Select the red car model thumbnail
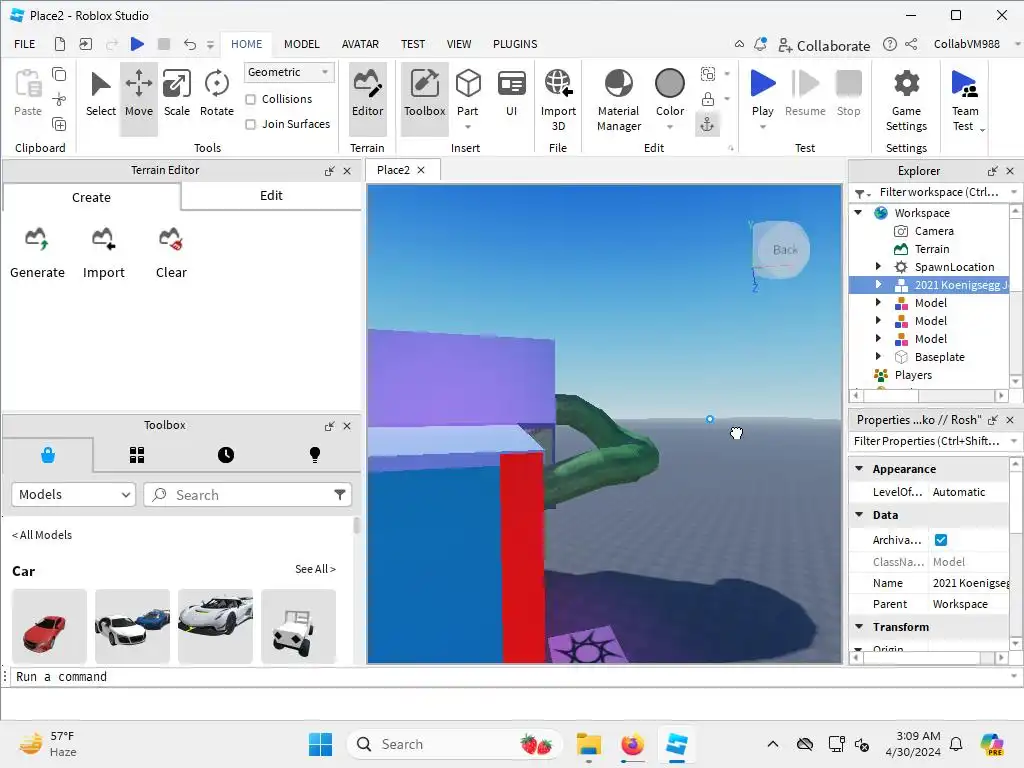1024x768 pixels. tap(49, 626)
